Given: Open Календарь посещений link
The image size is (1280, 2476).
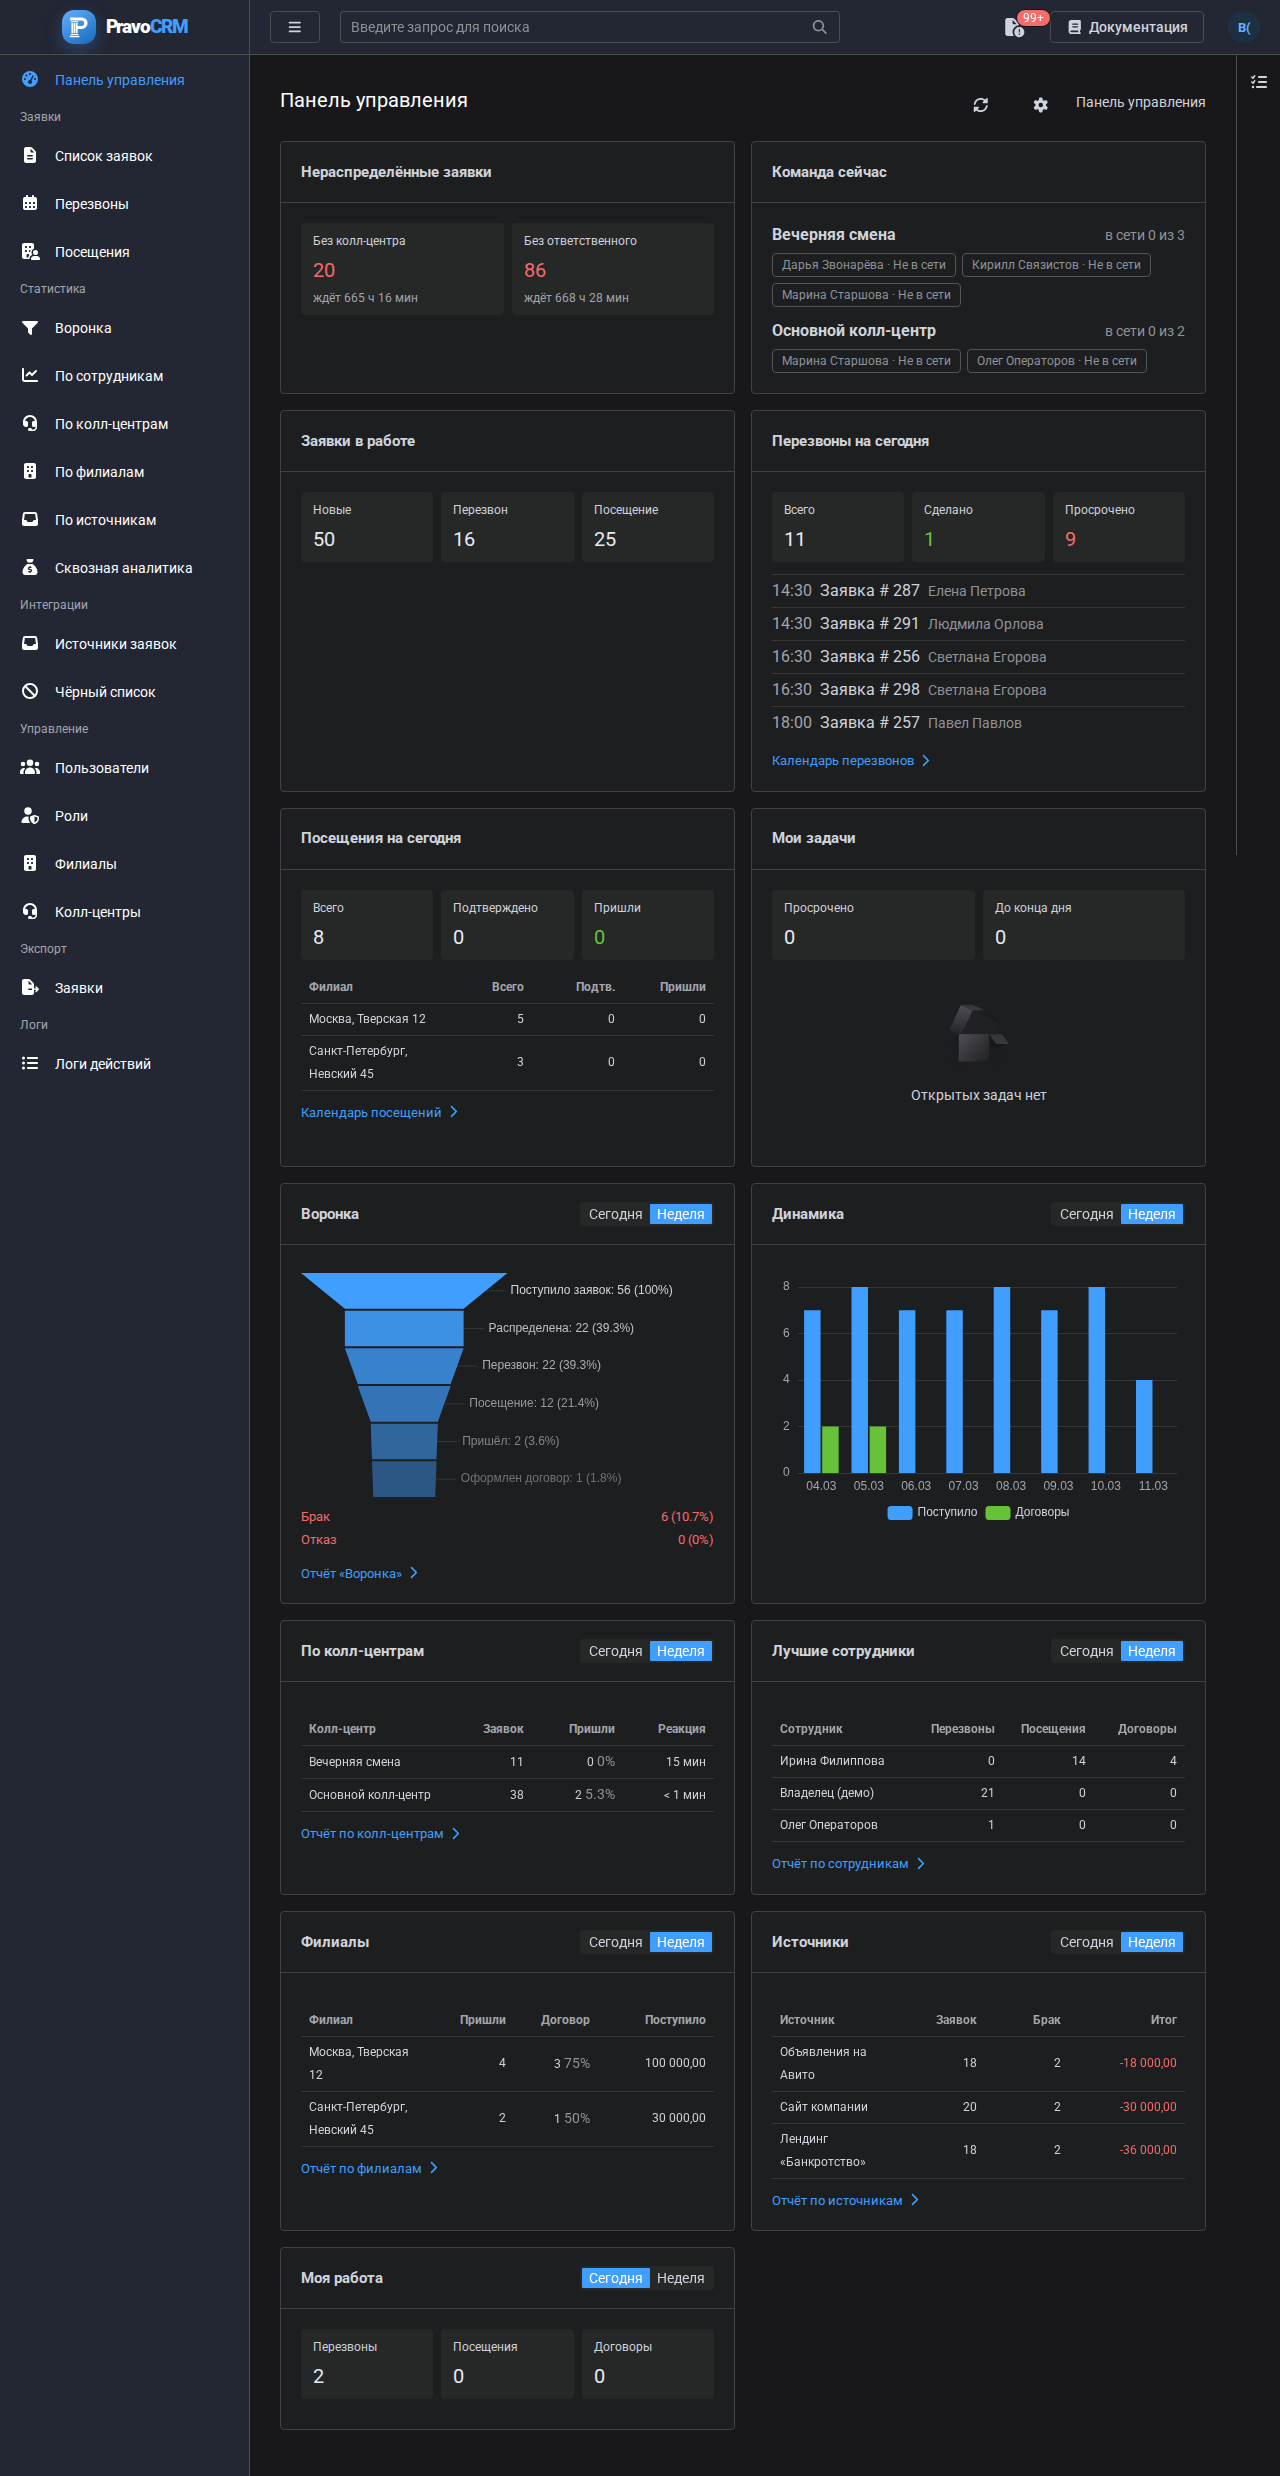Looking at the screenshot, I should click(379, 1113).
